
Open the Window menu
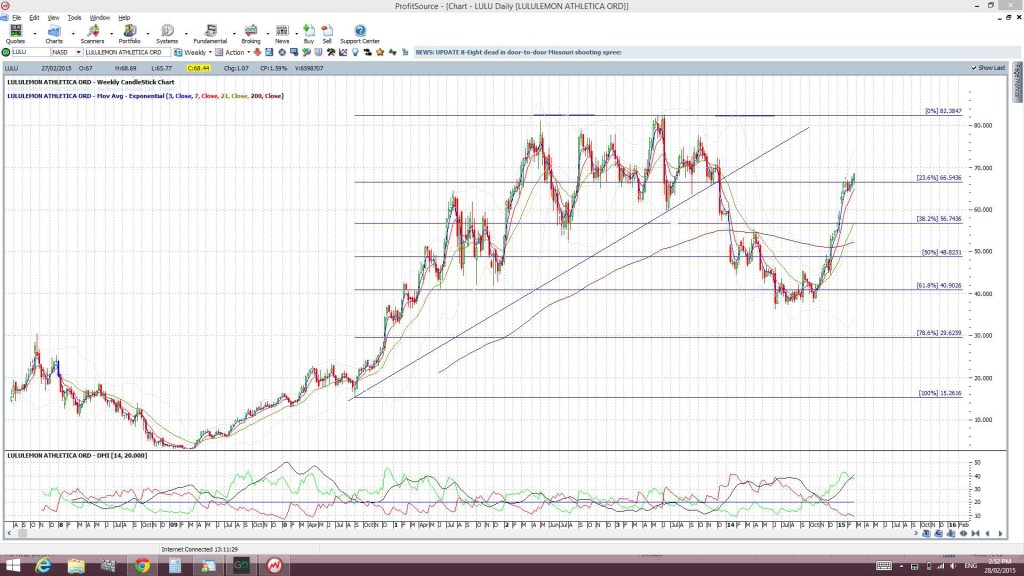click(99, 18)
